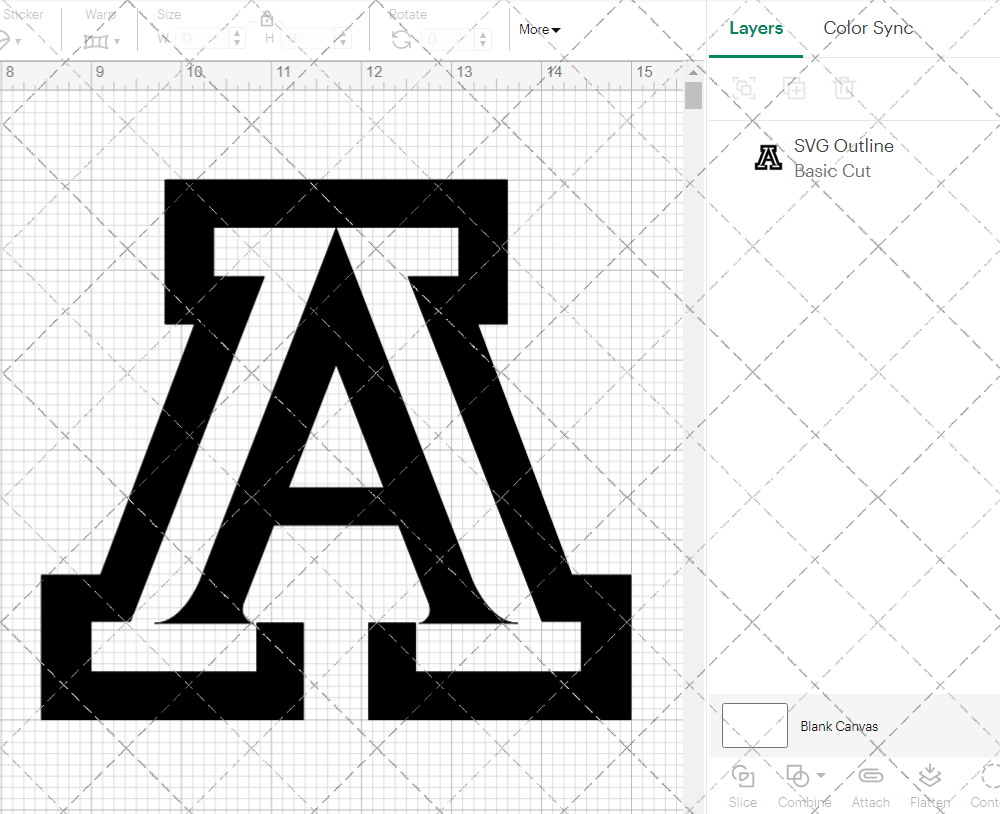Select the Attach tool

(870, 785)
